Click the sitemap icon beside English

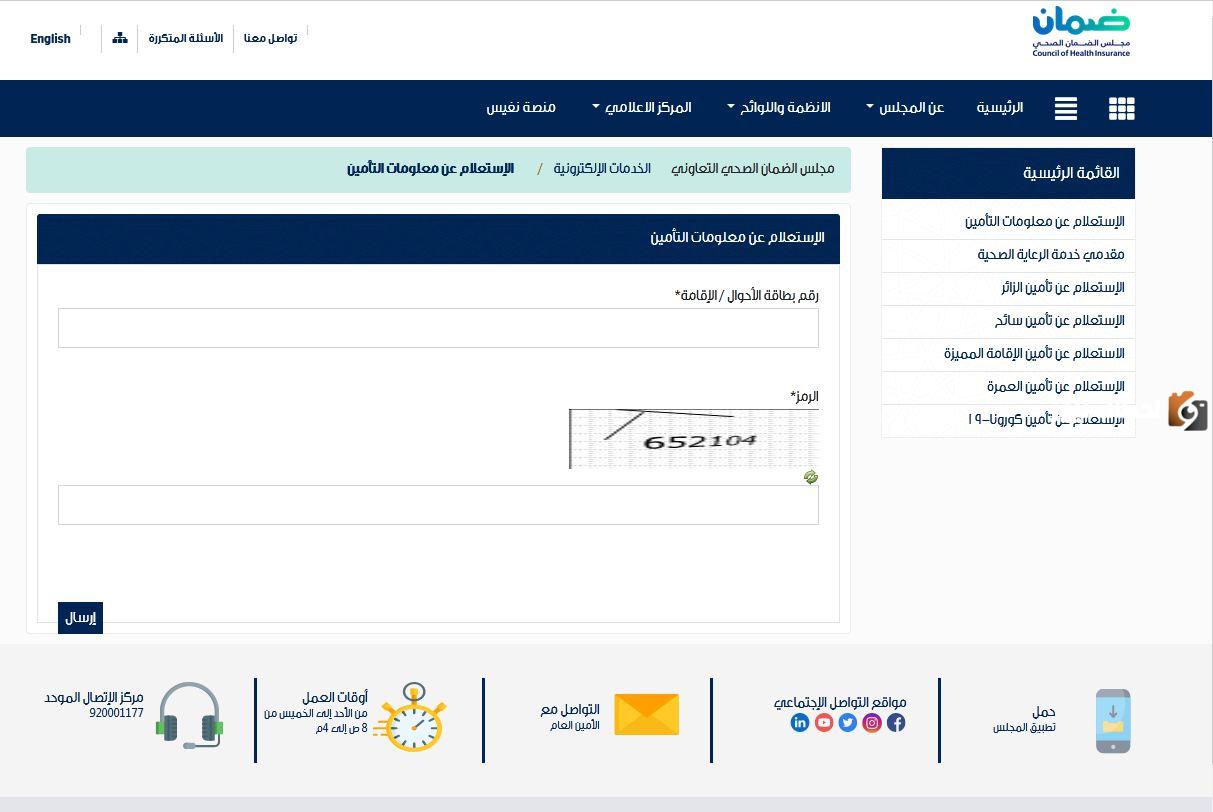coord(120,37)
